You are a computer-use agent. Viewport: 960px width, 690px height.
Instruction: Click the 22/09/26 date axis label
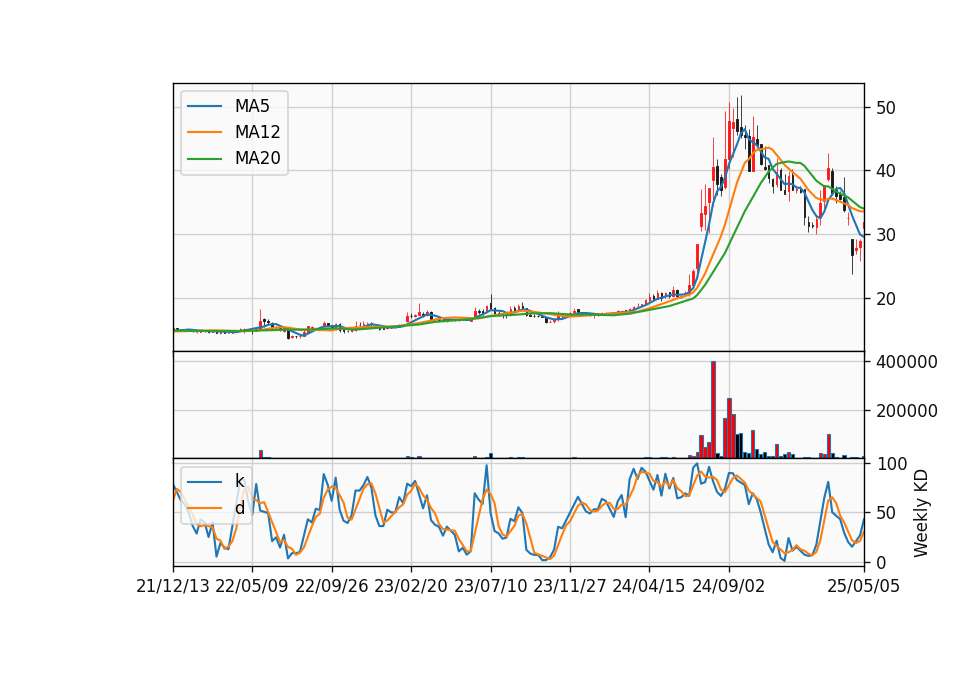point(332,587)
